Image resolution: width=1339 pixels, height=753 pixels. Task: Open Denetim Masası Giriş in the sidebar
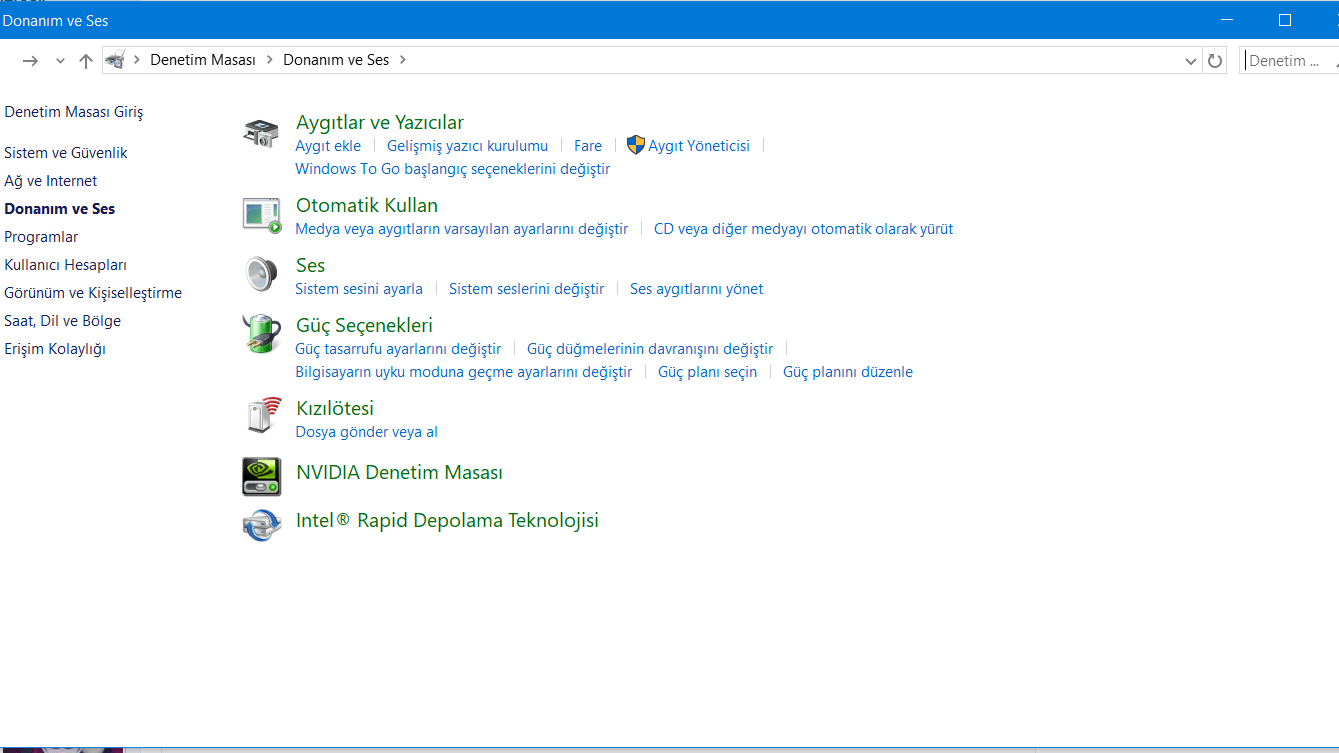click(74, 112)
